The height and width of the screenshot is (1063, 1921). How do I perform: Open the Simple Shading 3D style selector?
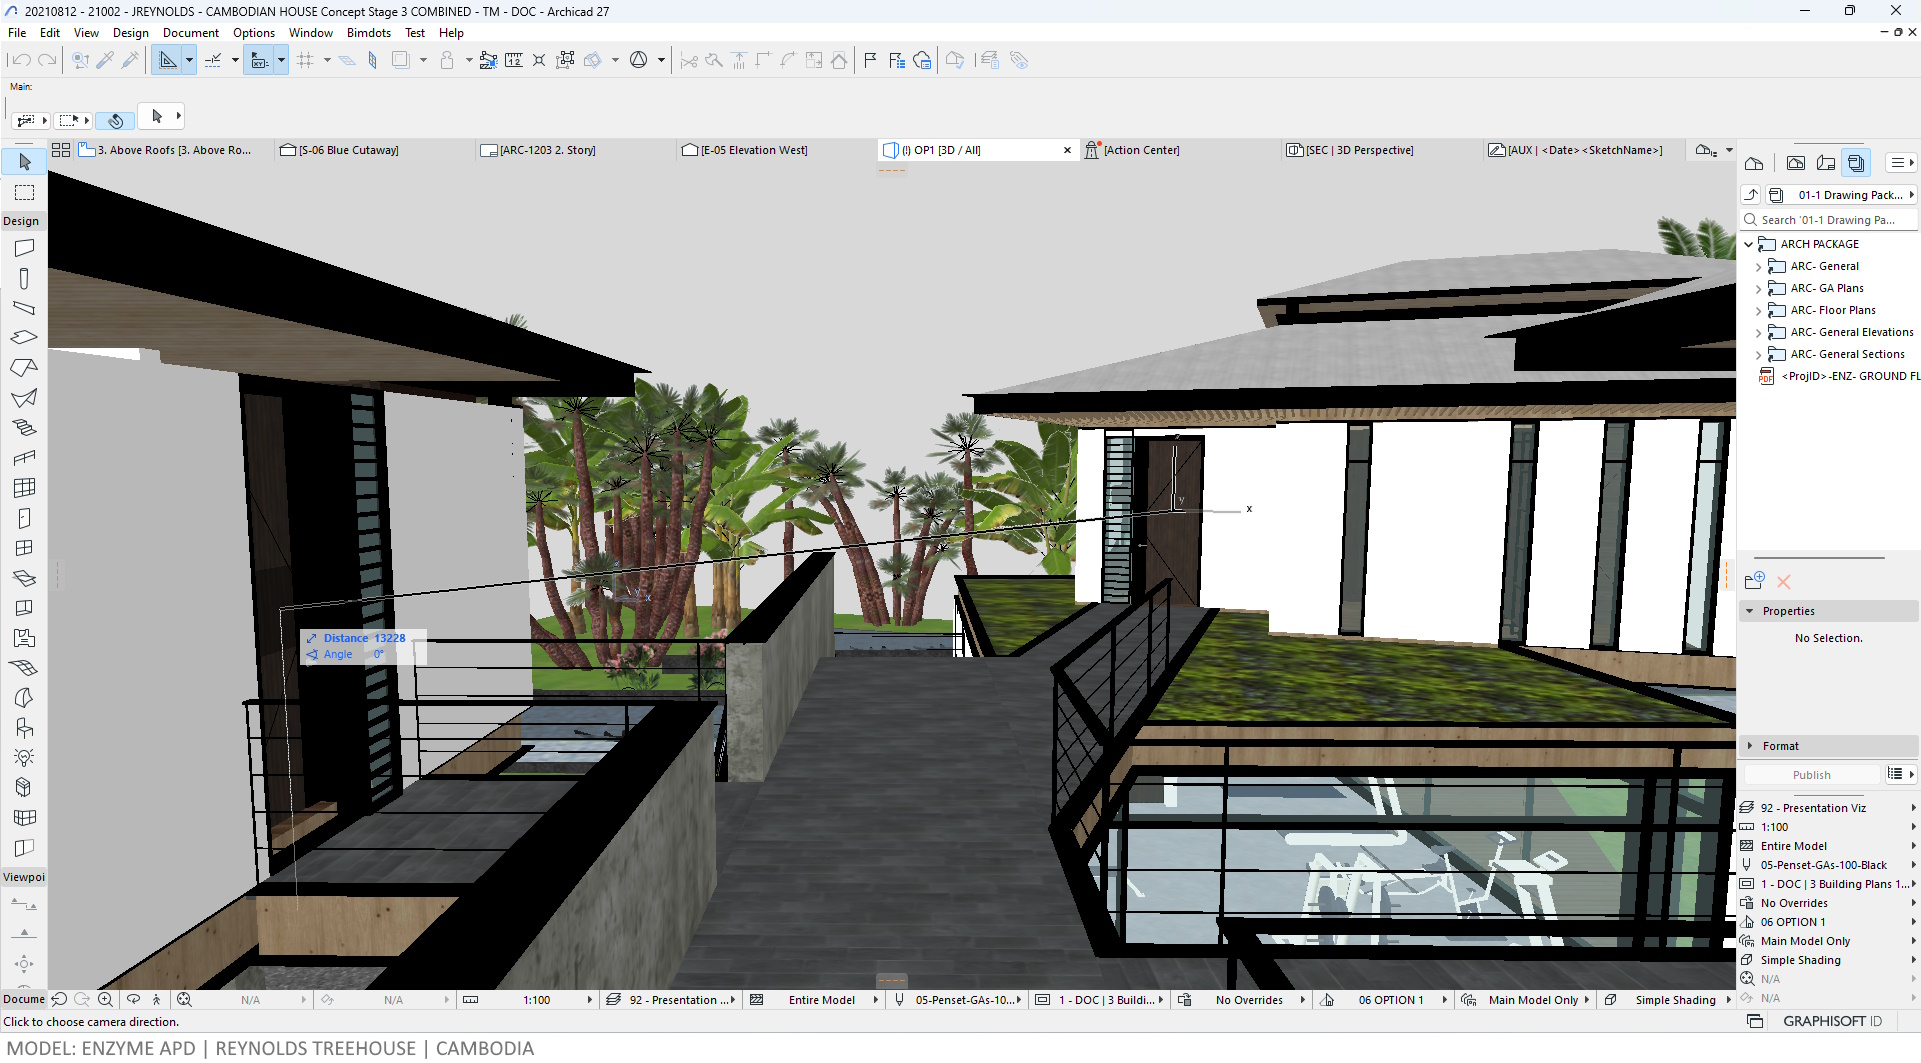tap(1675, 1000)
